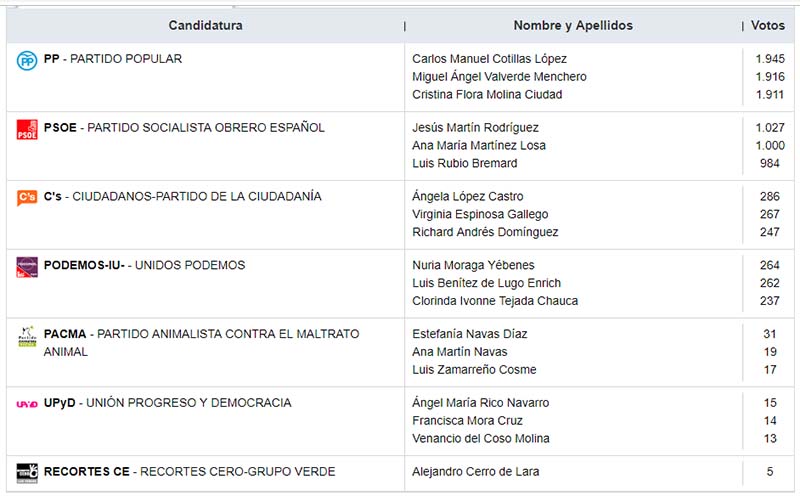Click the PP party logo icon

[27, 61]
